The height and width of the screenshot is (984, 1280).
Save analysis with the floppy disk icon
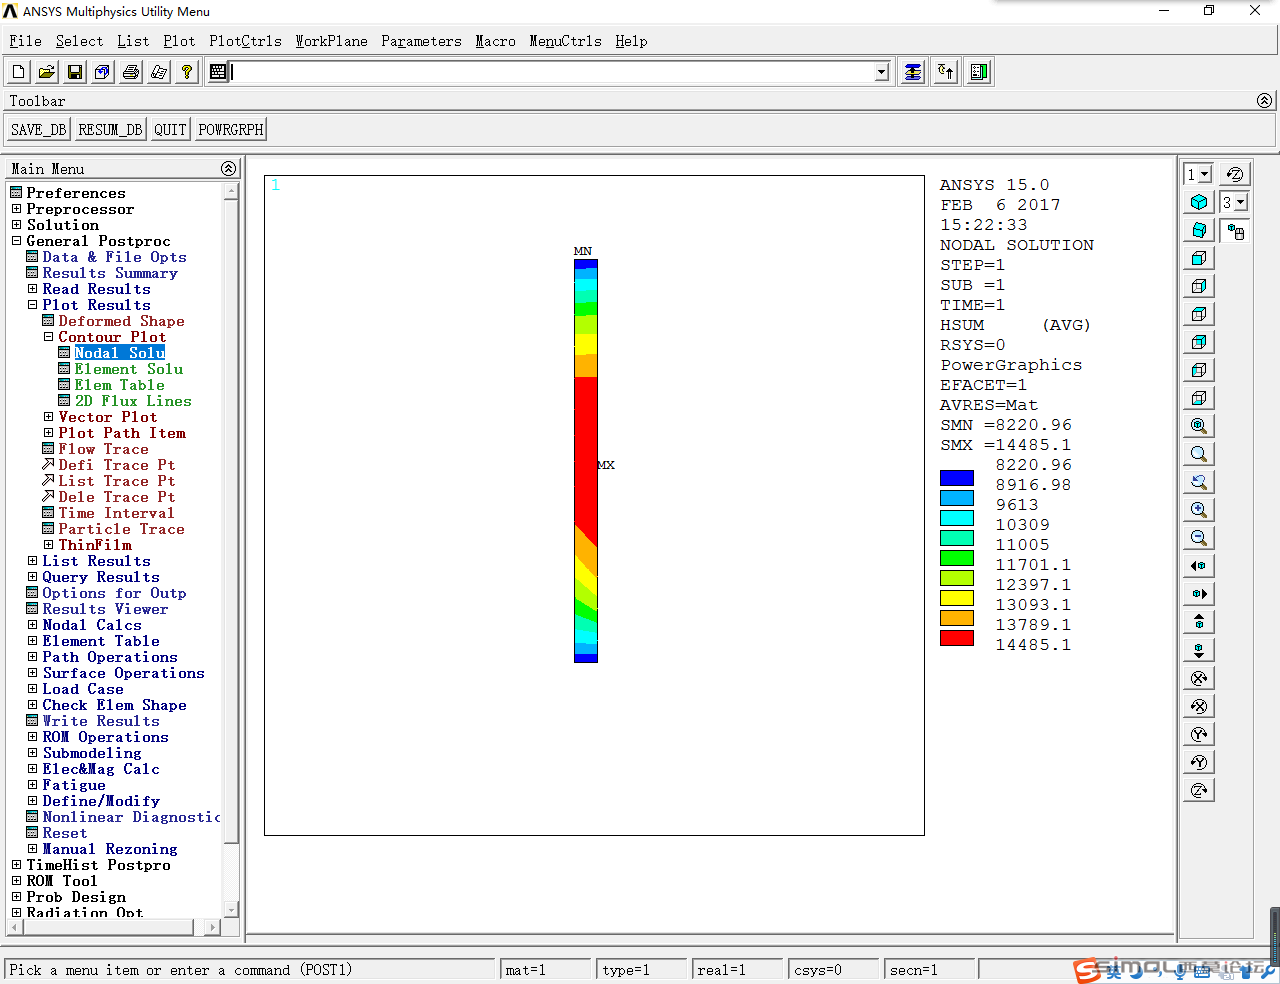[x=75, y=72]
